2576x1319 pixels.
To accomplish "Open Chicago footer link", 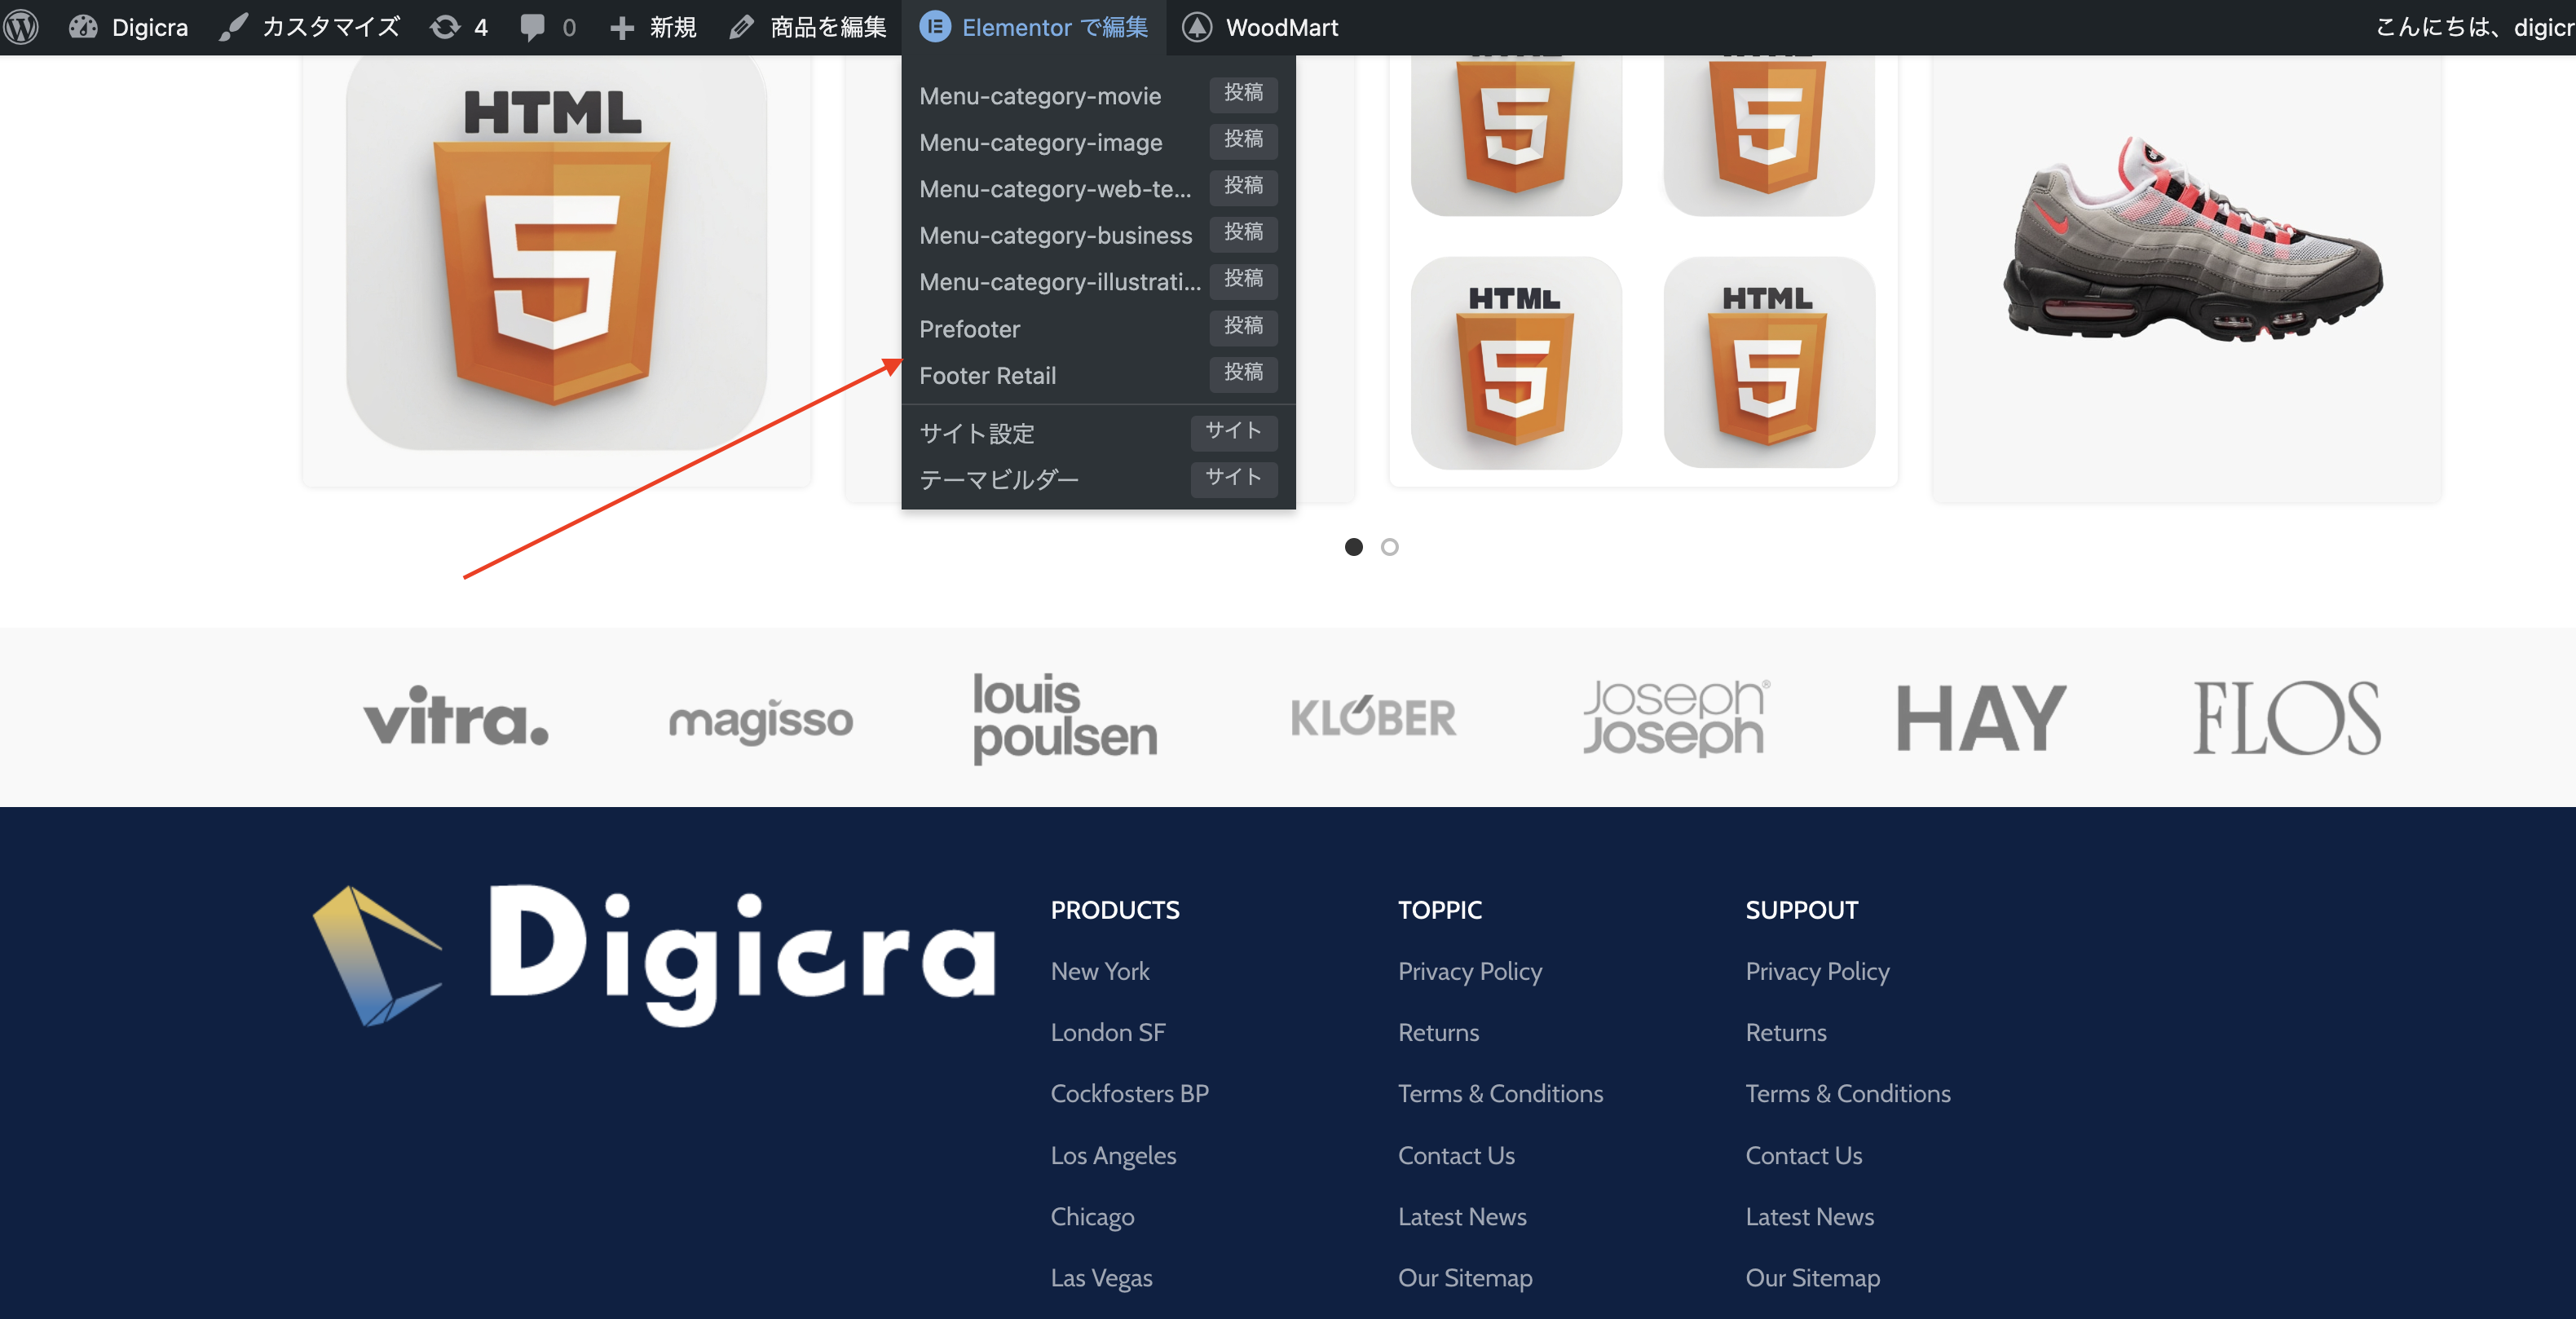I will (1092, 1217).
